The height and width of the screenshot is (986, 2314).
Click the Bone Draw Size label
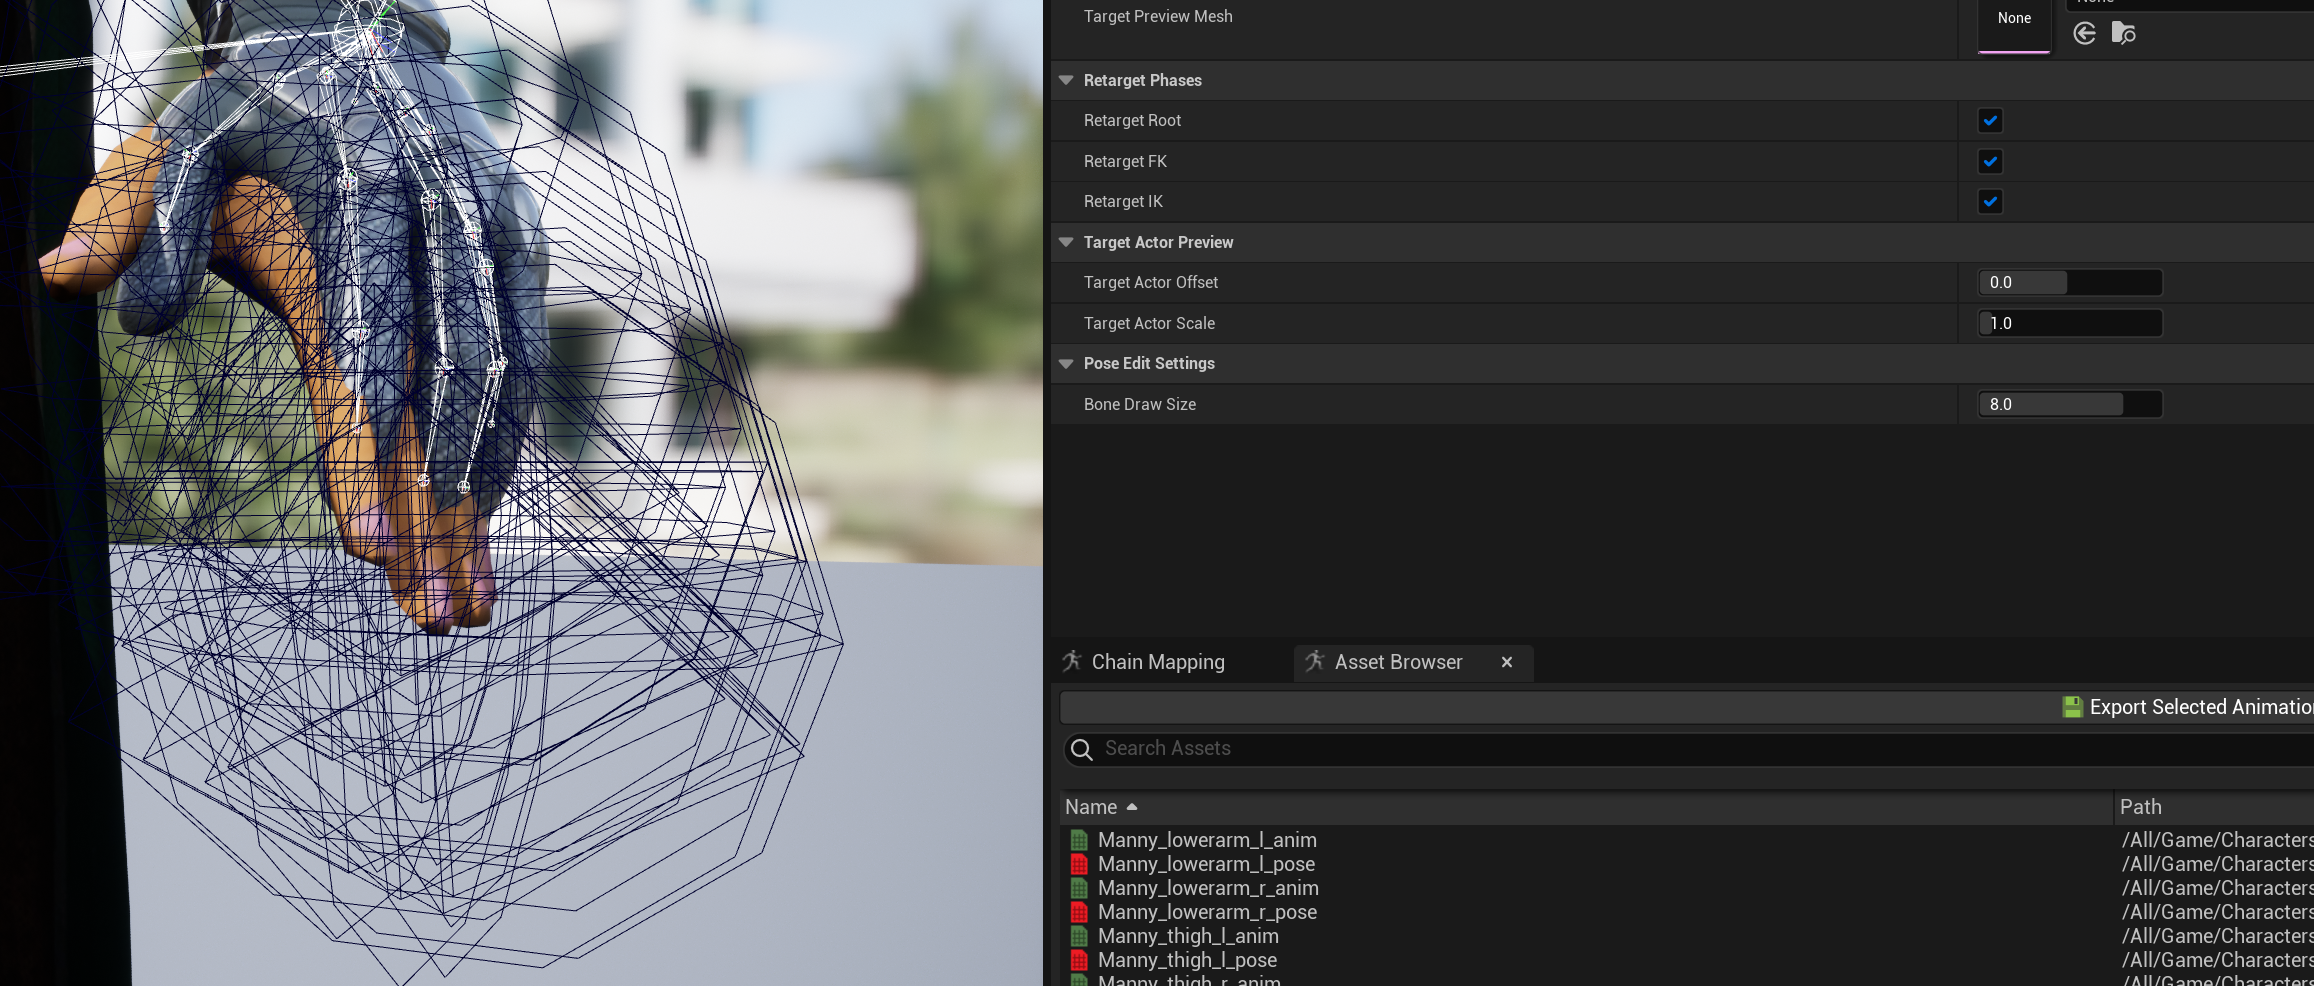coord(1140,404)
